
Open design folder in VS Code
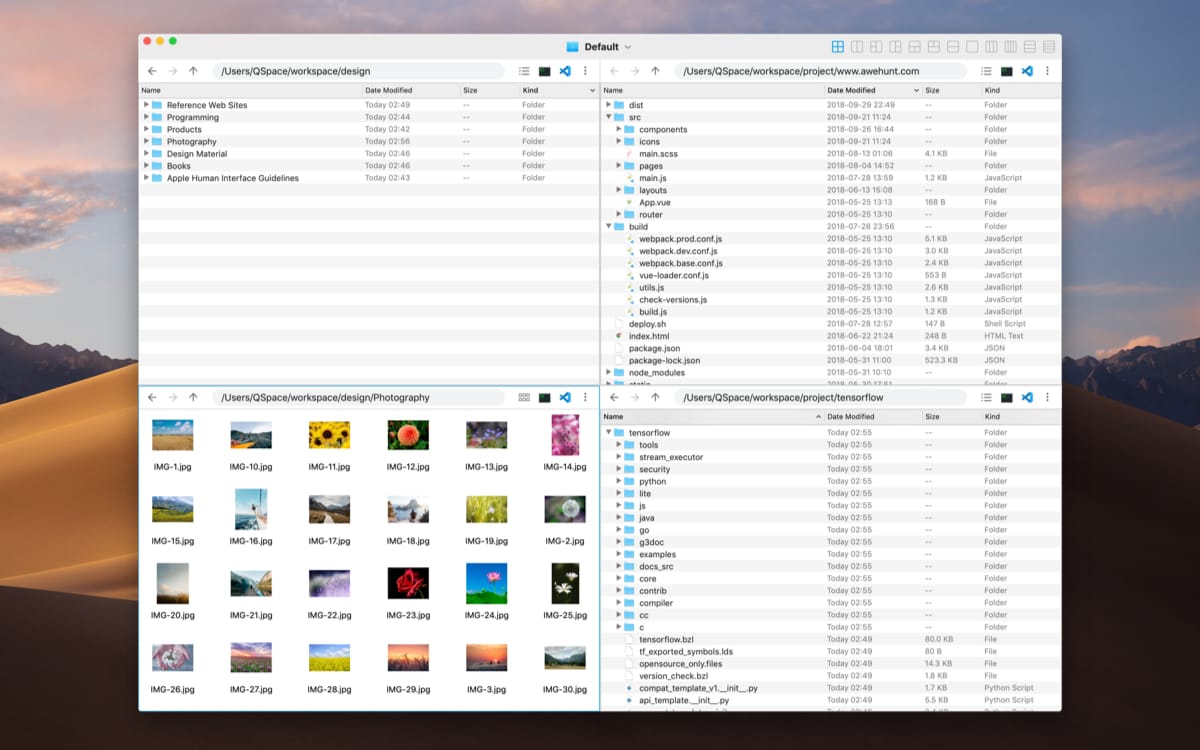tap(565, 71)
